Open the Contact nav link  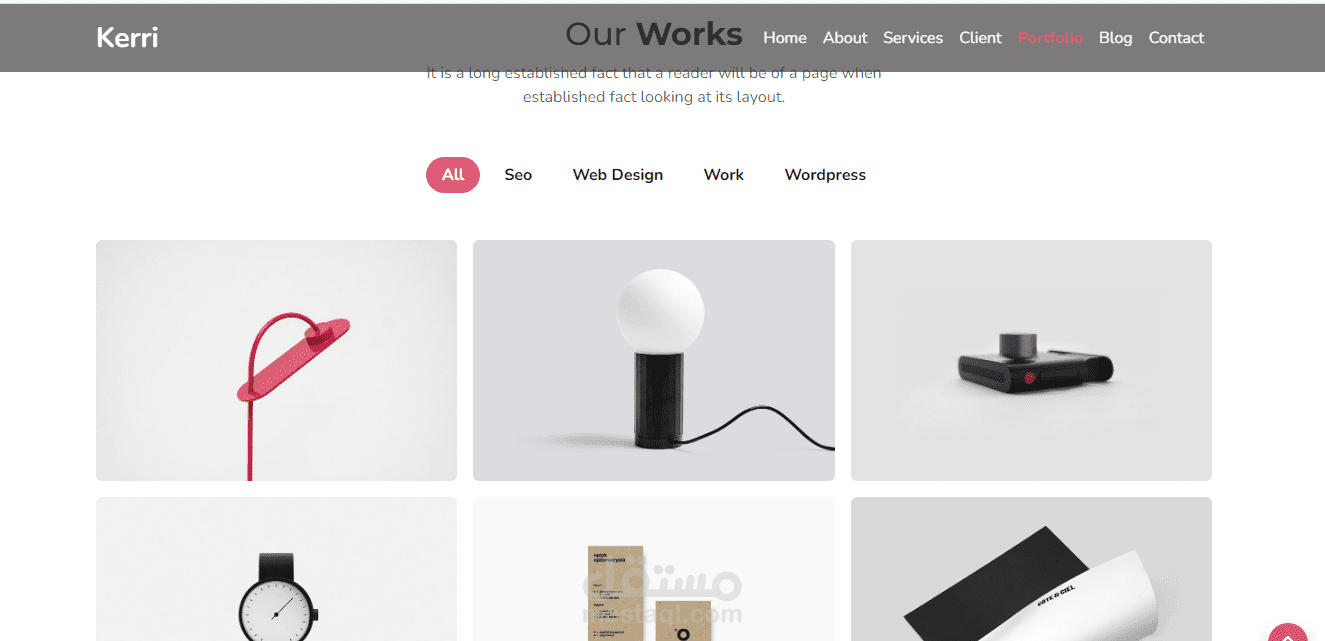[x=1176, y=38]
